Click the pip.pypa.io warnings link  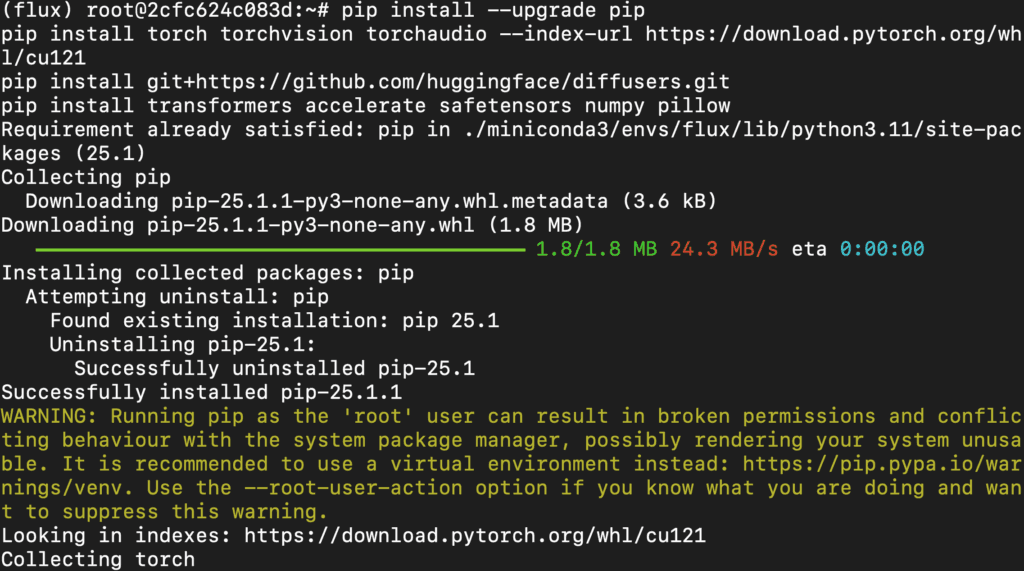pyautogui.click(x=882, y=464)
